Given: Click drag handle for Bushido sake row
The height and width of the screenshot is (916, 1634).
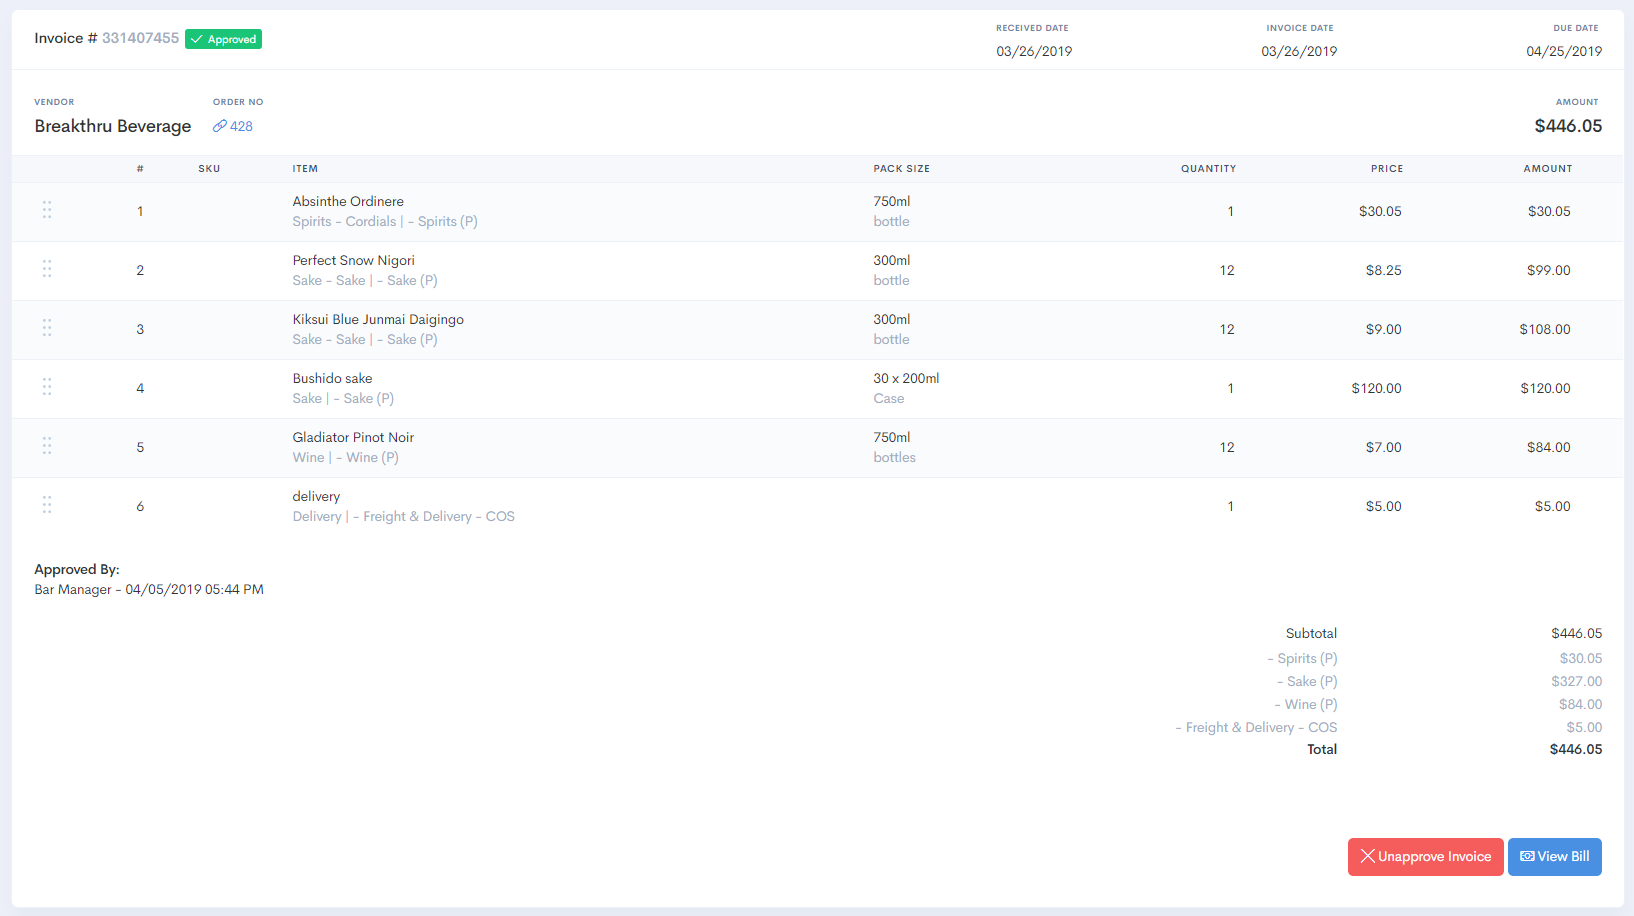Looking at the screenshot, I should click(47, 387).
